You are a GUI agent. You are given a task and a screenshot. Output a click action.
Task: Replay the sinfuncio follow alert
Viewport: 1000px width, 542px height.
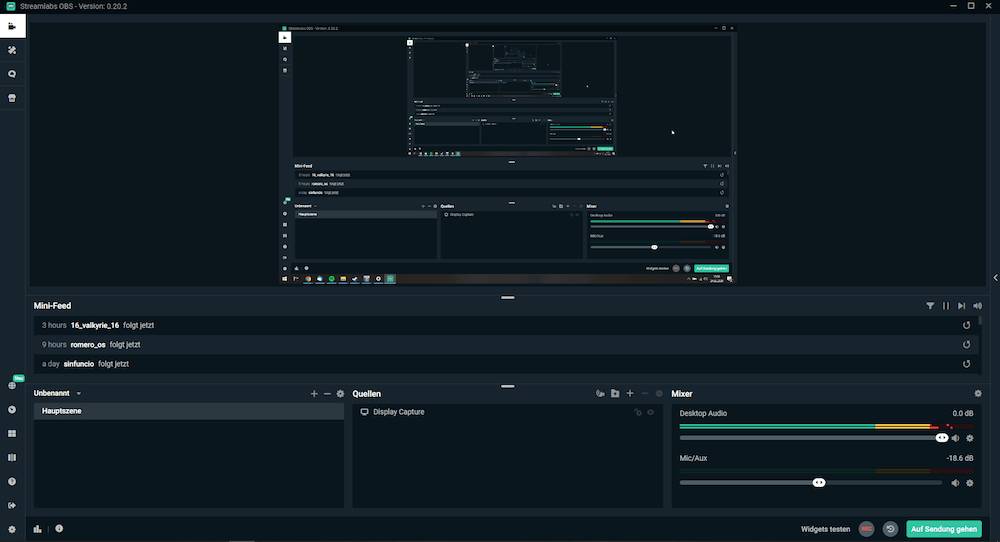967,364
